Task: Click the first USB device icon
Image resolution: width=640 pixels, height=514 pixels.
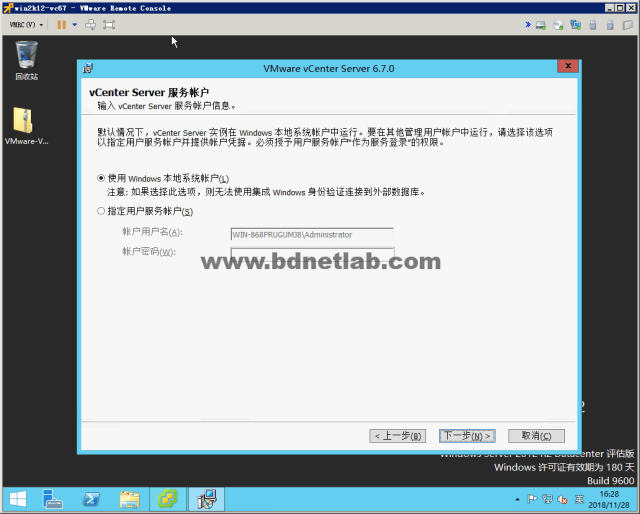Action: tap(593, 25)
